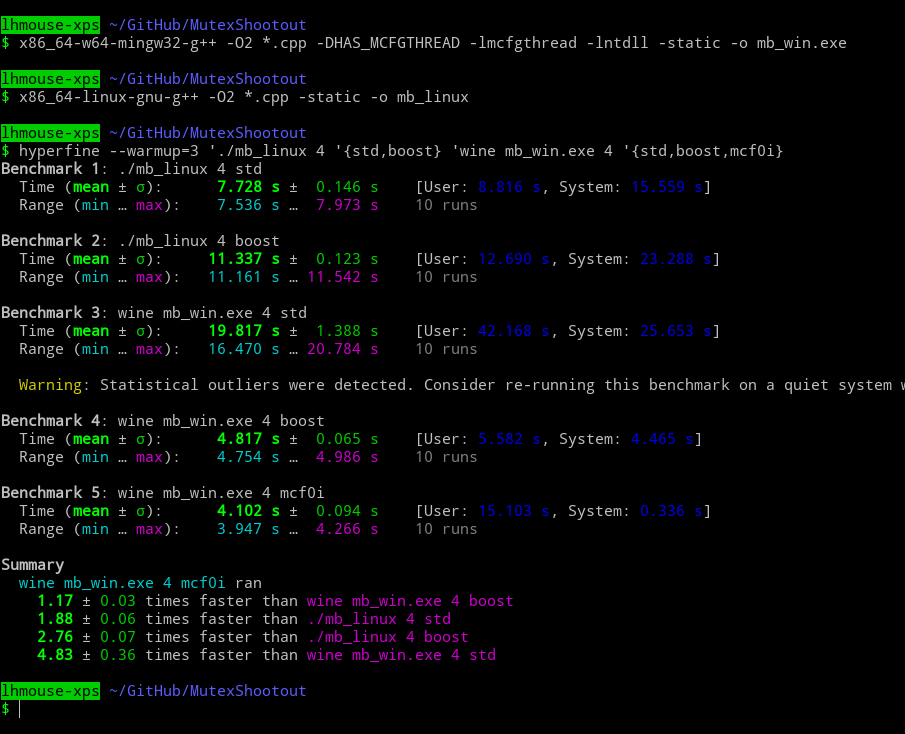Click the System time 25.653 s
This screenshot has height=734, width=905.
pyautogui.click(x=676, y=331)
